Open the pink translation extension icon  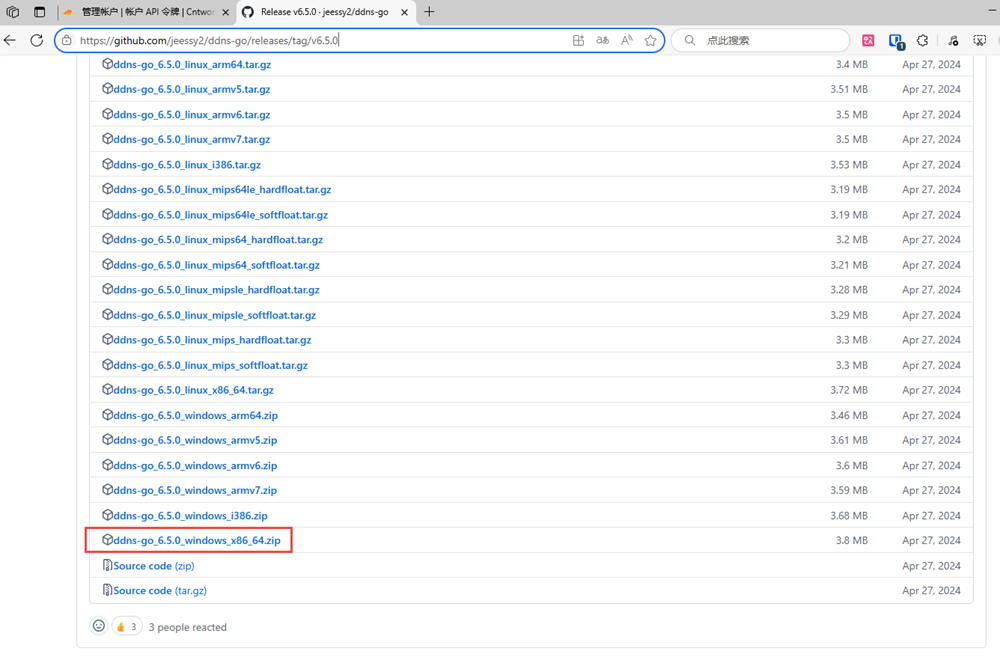(868, 40)
